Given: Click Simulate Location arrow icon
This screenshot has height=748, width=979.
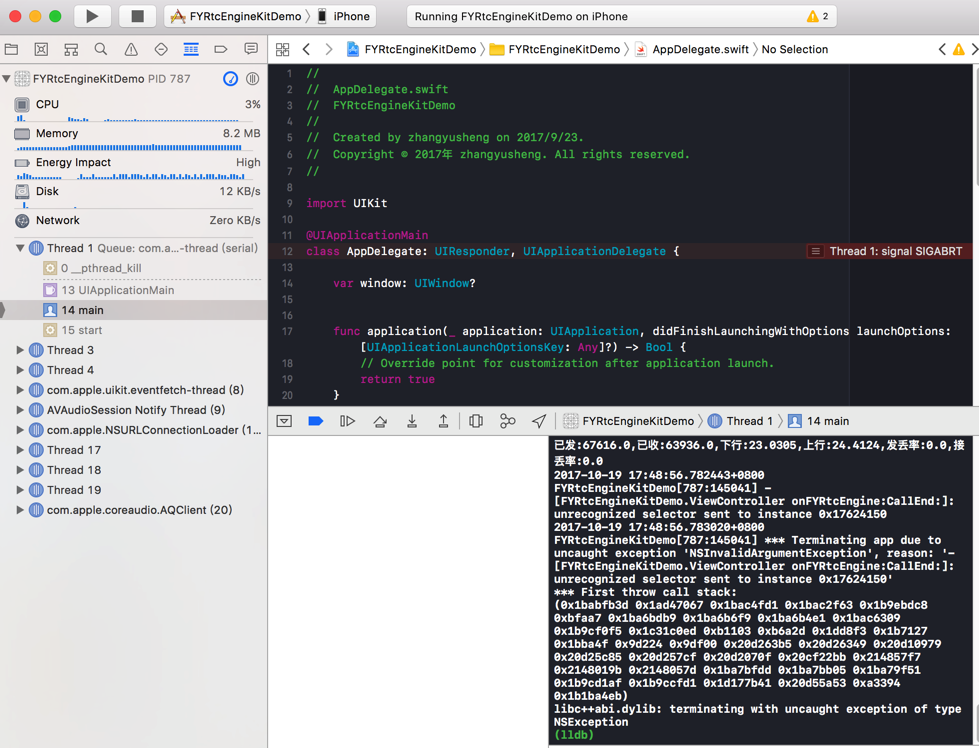Looking at the screenshot, I should pyautogui.click(x=539, y=421).
